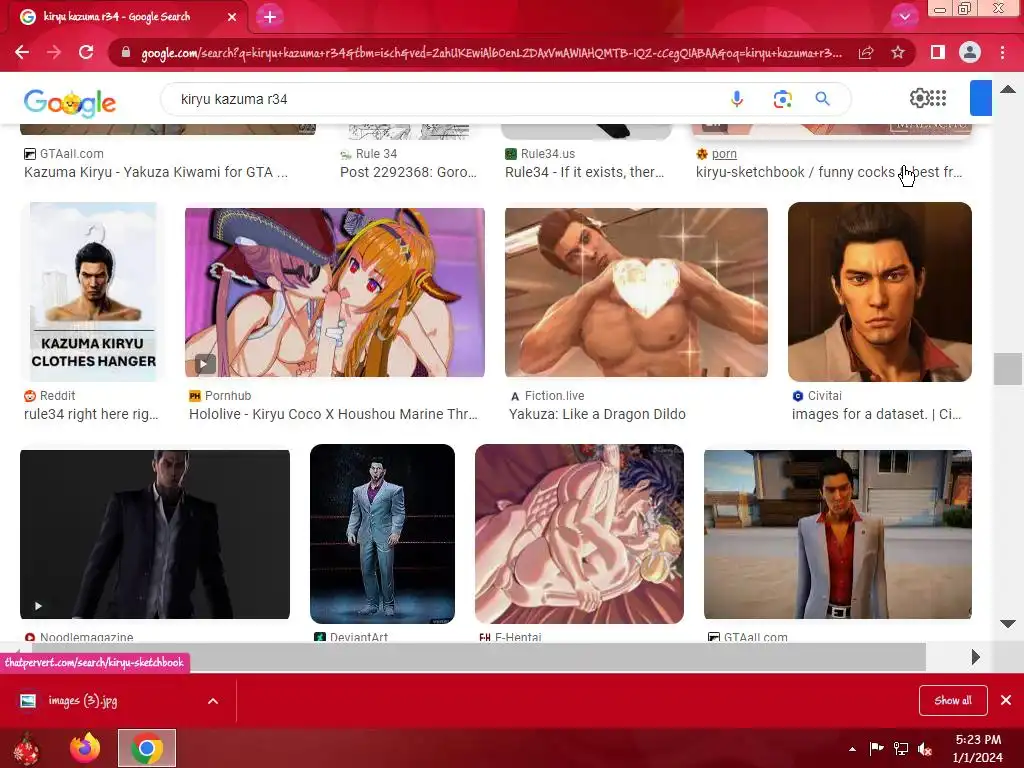Start voice search with the microphone
This screenshot has width=1024, height=768.
click(737, 99)
